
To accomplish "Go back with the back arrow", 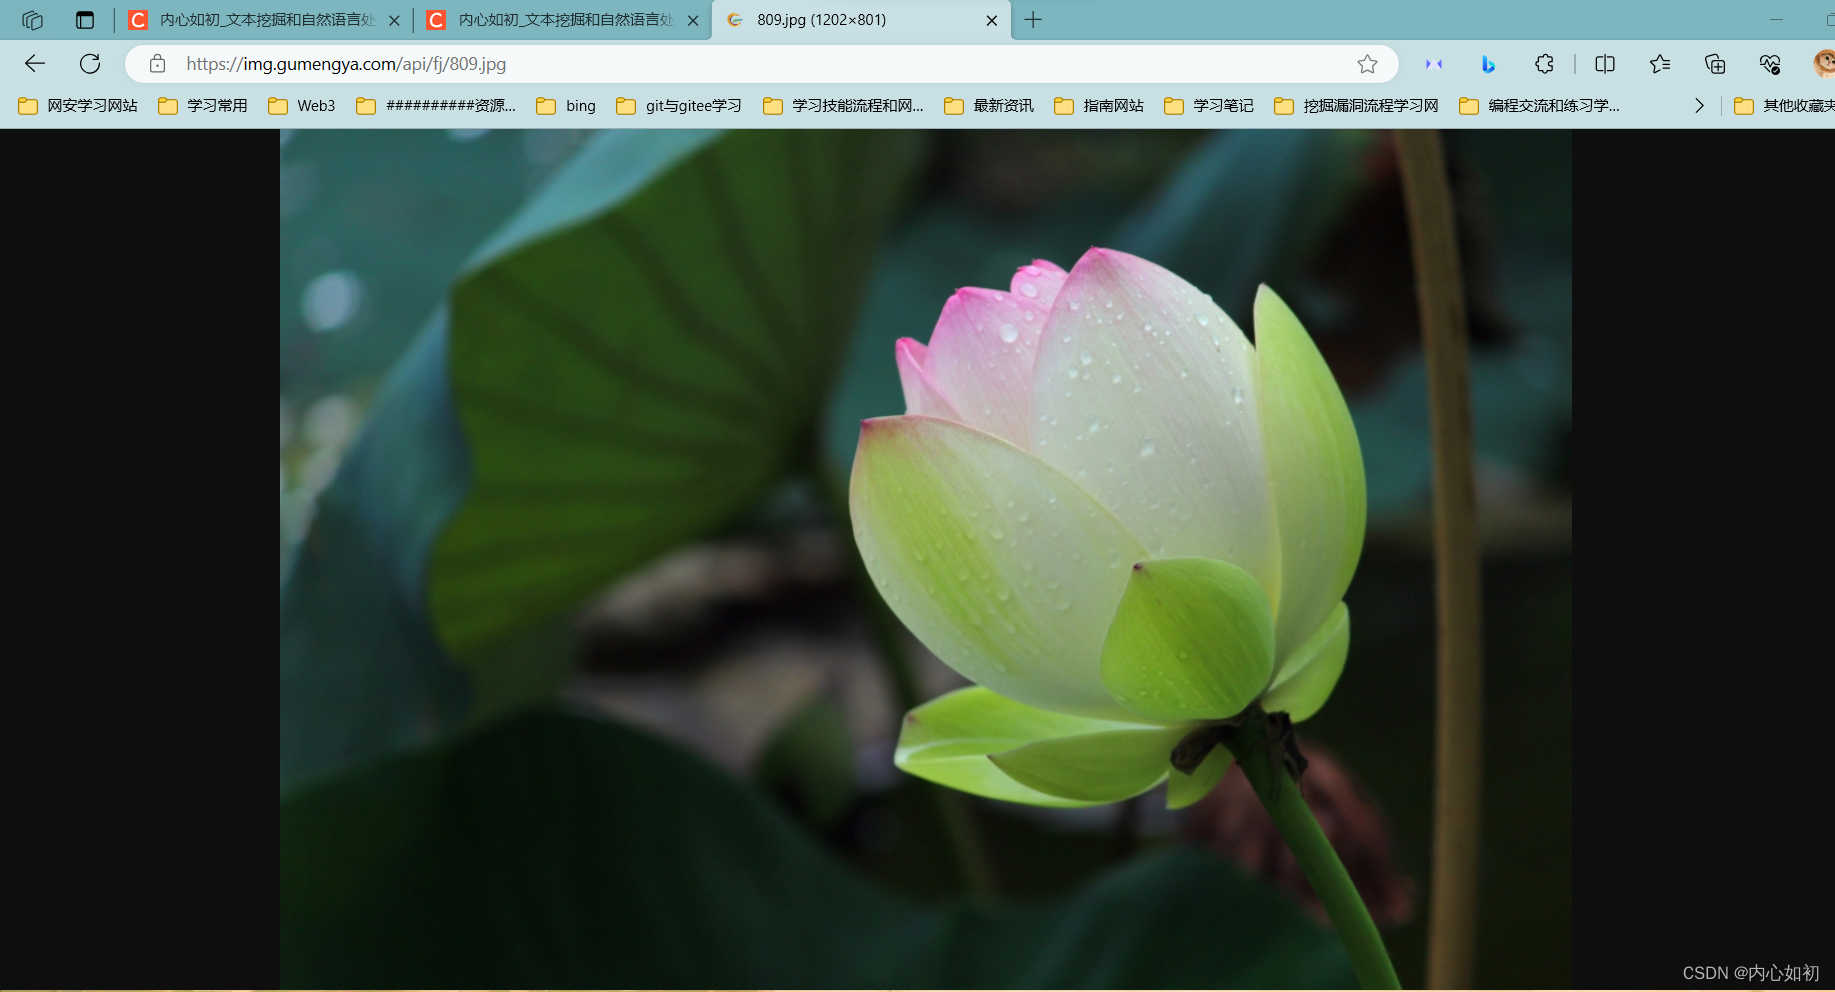I will (35, 64).
